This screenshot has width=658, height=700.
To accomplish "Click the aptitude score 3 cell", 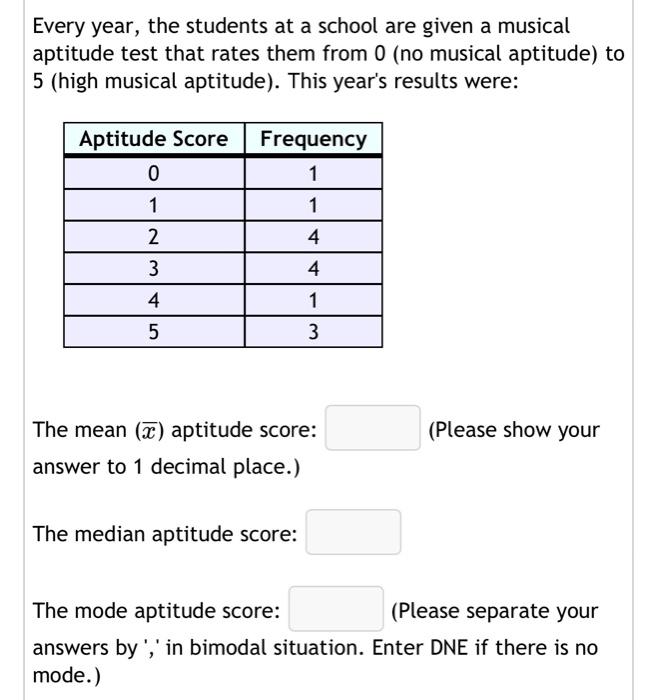I will [154, 268].
